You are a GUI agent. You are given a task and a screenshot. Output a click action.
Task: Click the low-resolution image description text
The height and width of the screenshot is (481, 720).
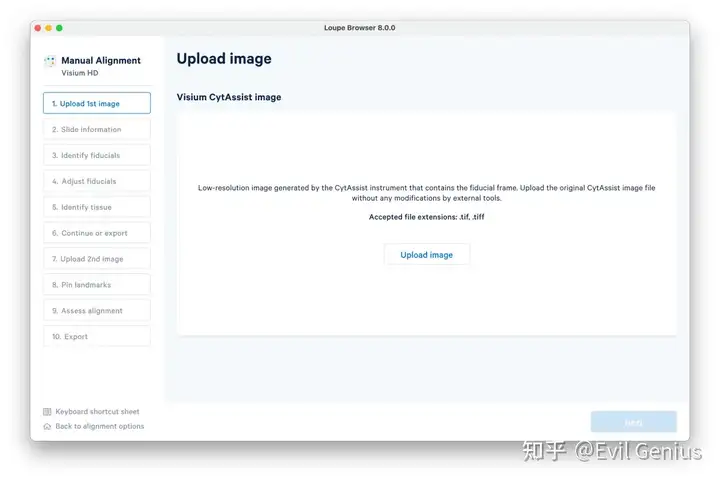coord(427,193)
